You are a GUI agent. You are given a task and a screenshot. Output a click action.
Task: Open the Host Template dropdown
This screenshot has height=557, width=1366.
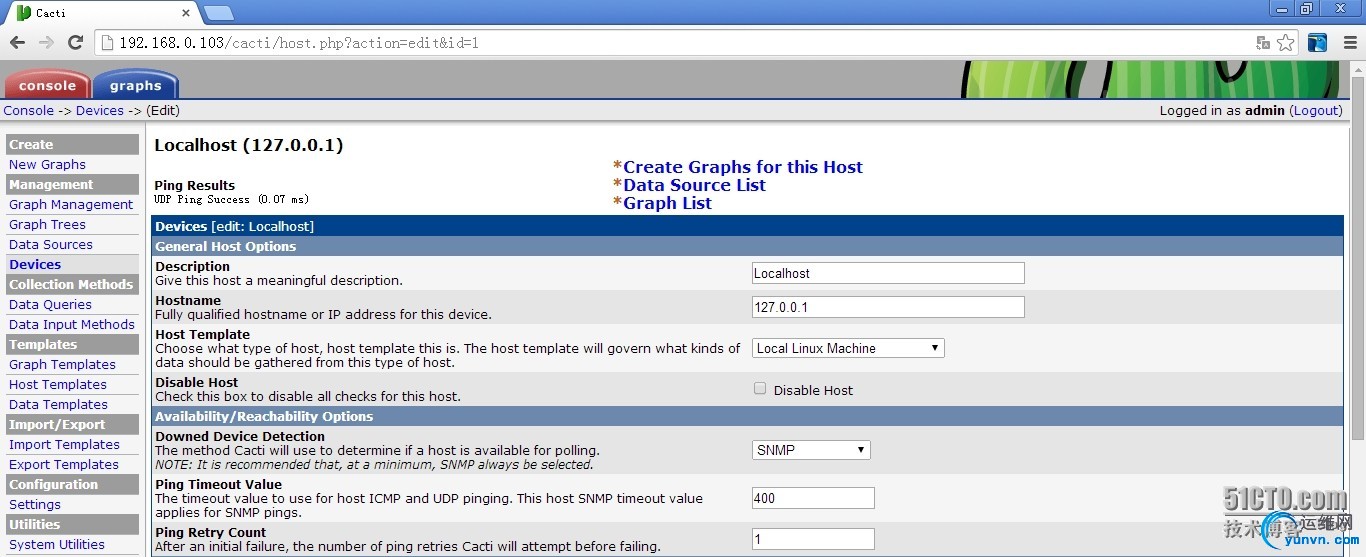coord(848,348)
